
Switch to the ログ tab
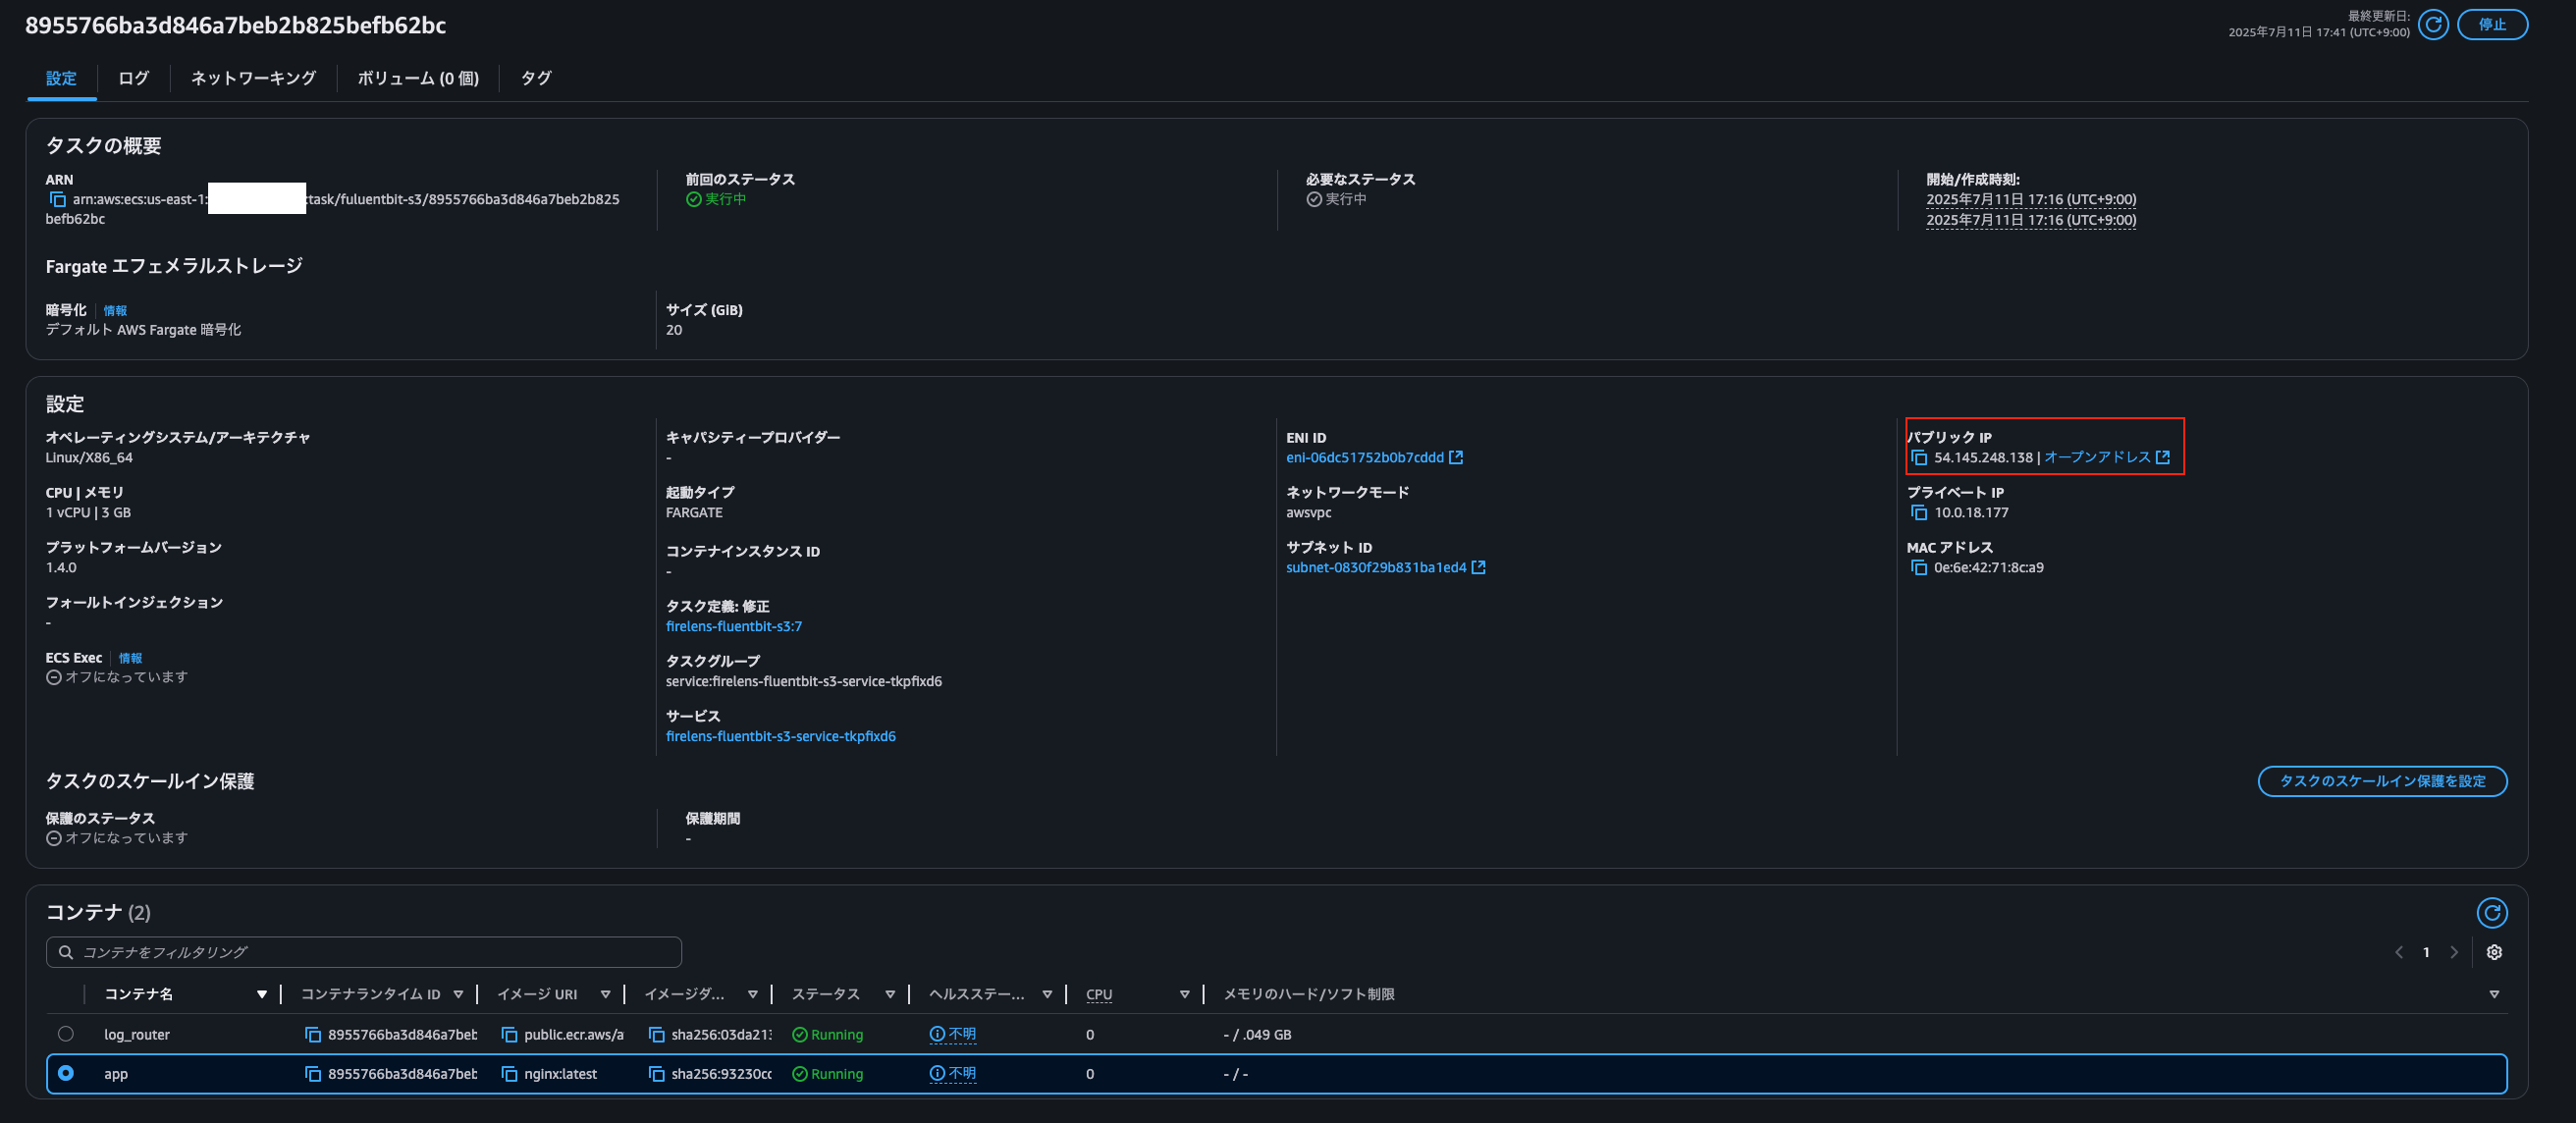[133, 78]
